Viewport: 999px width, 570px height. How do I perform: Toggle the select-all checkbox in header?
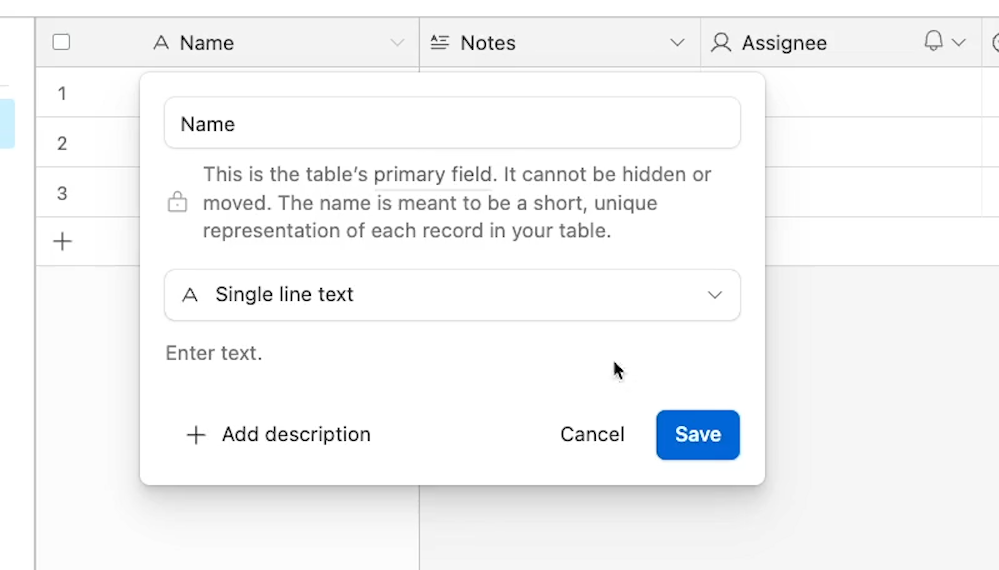click(x=61, y=43)
